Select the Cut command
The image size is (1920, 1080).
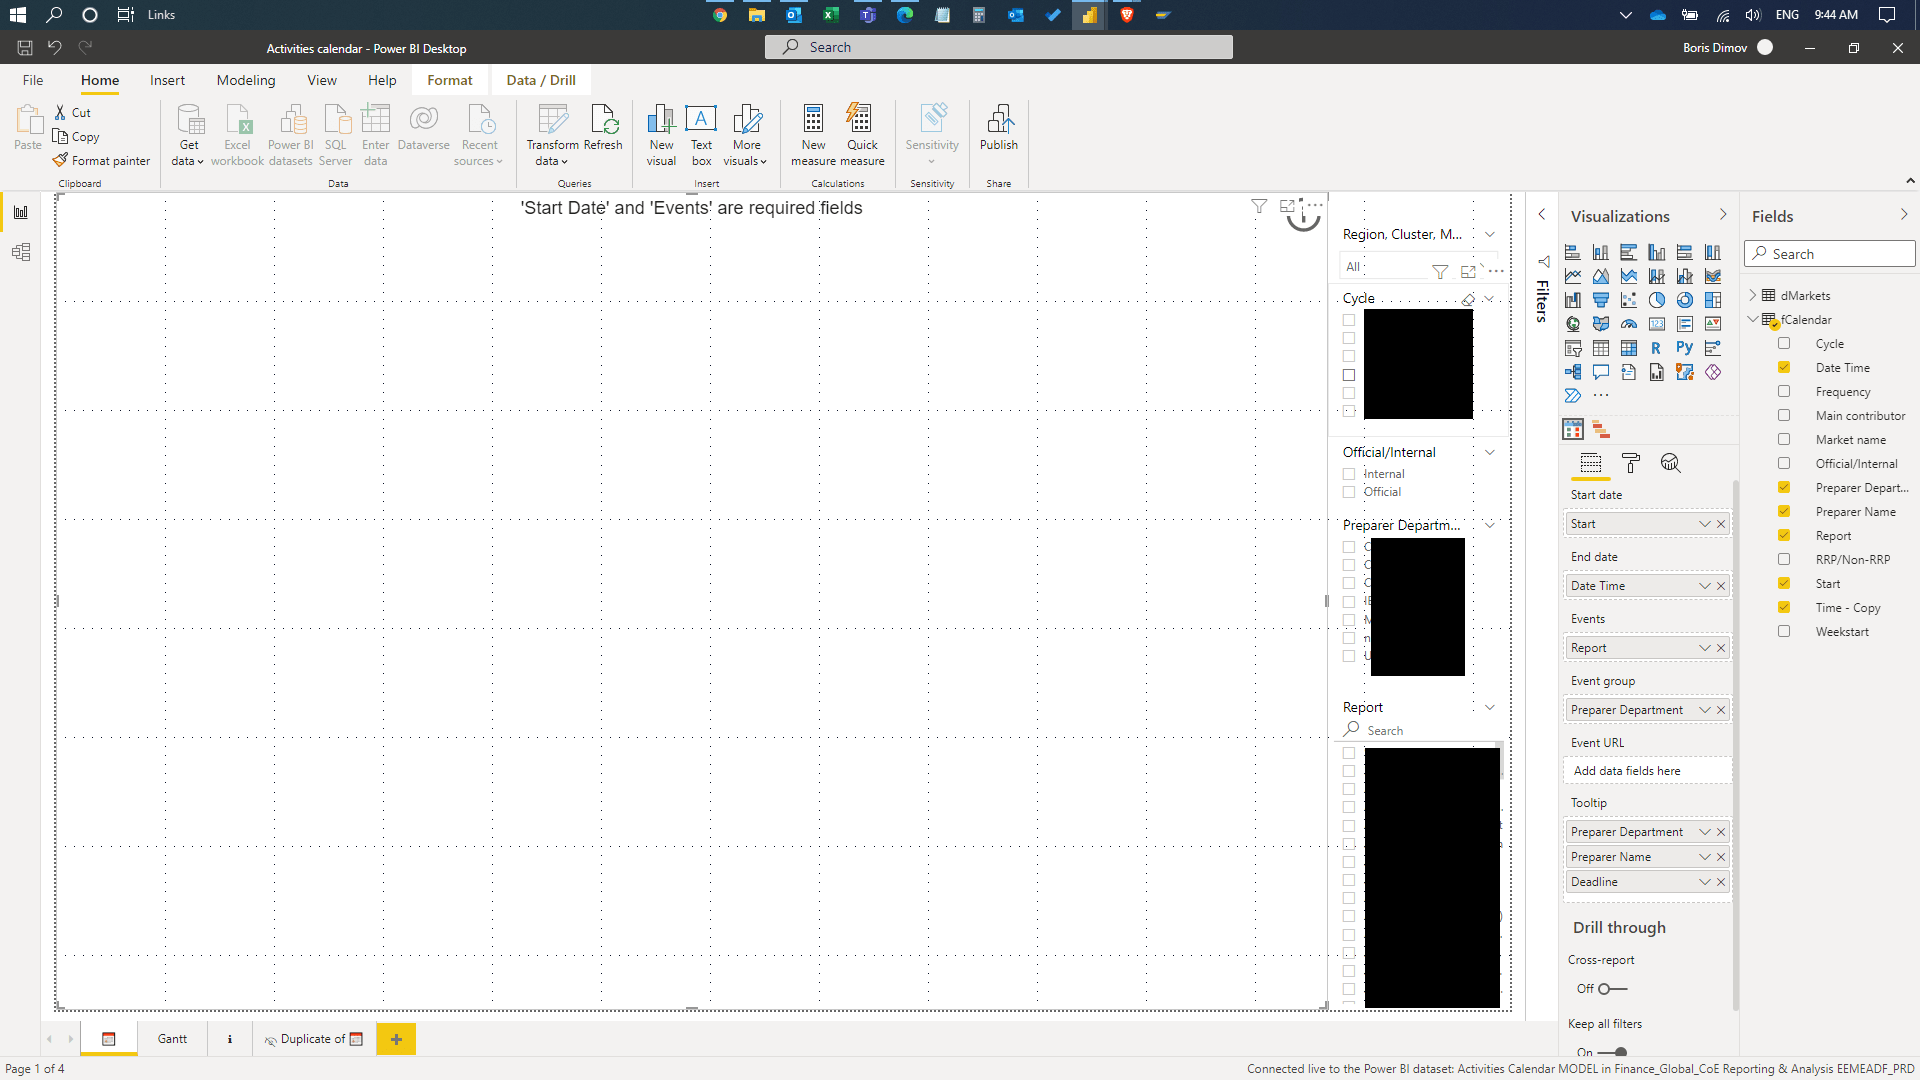click(x=73, y=113)
